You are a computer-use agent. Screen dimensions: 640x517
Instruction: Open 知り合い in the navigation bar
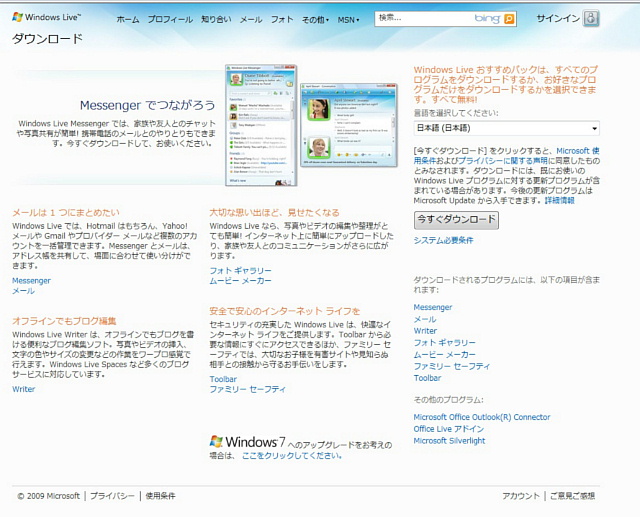point(216,20)
